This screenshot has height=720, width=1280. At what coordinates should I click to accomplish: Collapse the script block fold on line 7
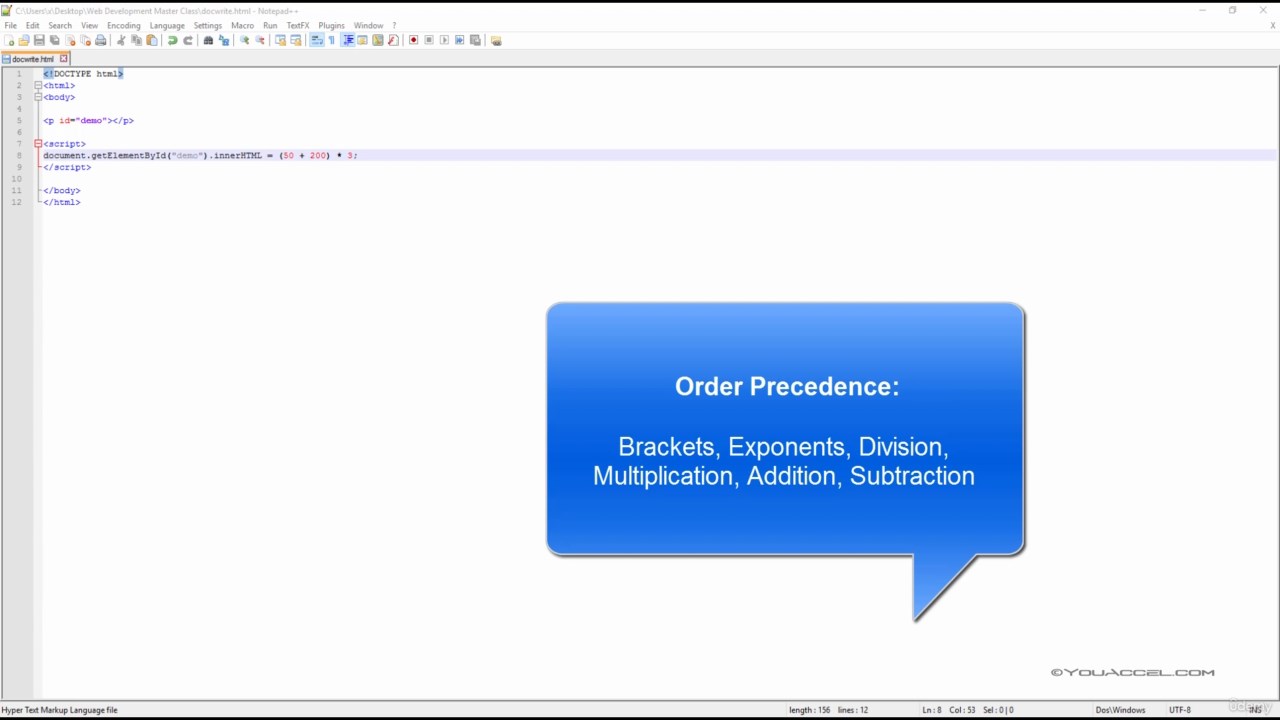[x=38, y=144]
